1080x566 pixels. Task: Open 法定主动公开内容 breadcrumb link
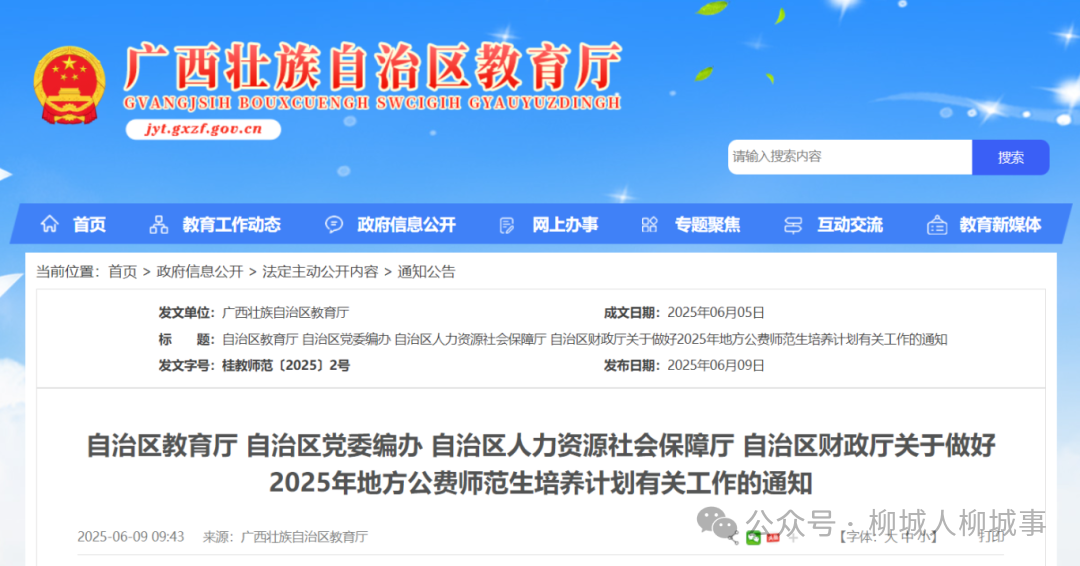click(320, 271)
